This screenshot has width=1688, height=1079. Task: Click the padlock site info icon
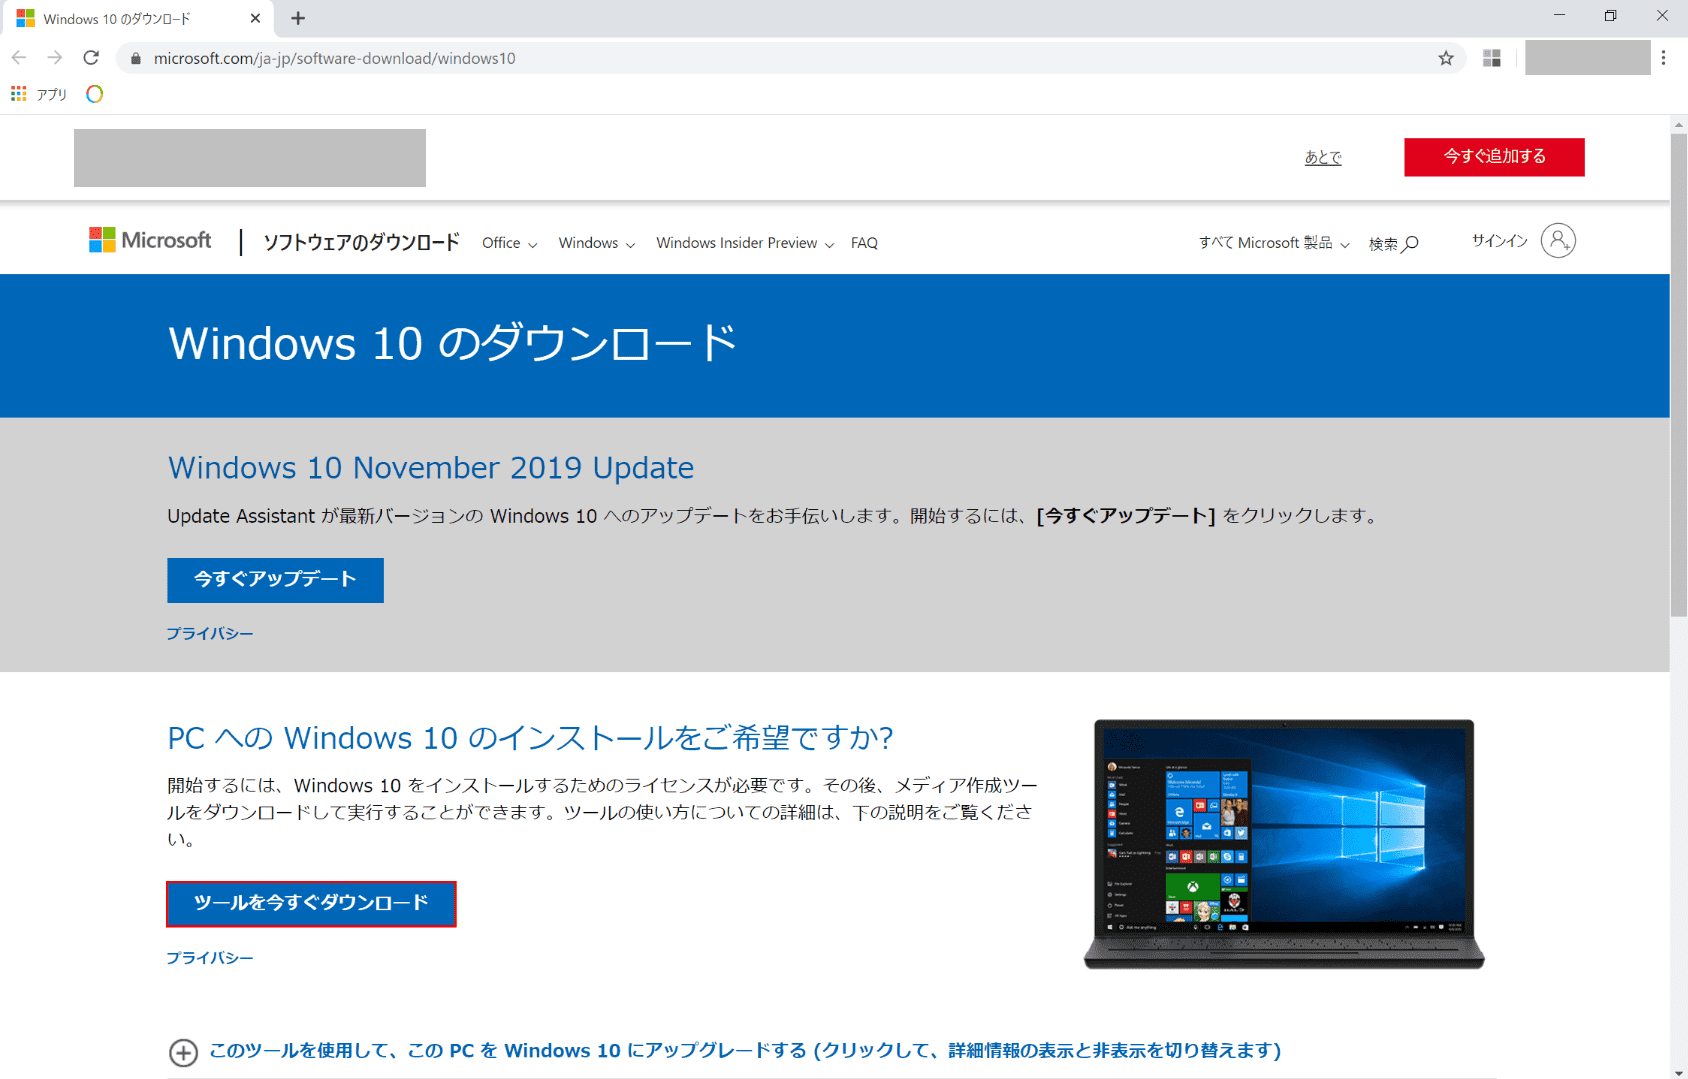pyautogui.click(x=136, y=59)
